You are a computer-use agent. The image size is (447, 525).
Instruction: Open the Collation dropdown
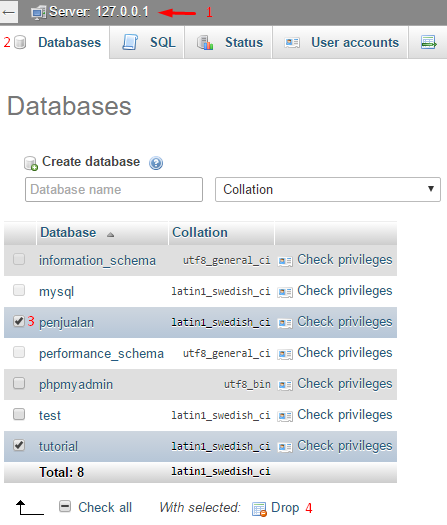click(328, 190)
